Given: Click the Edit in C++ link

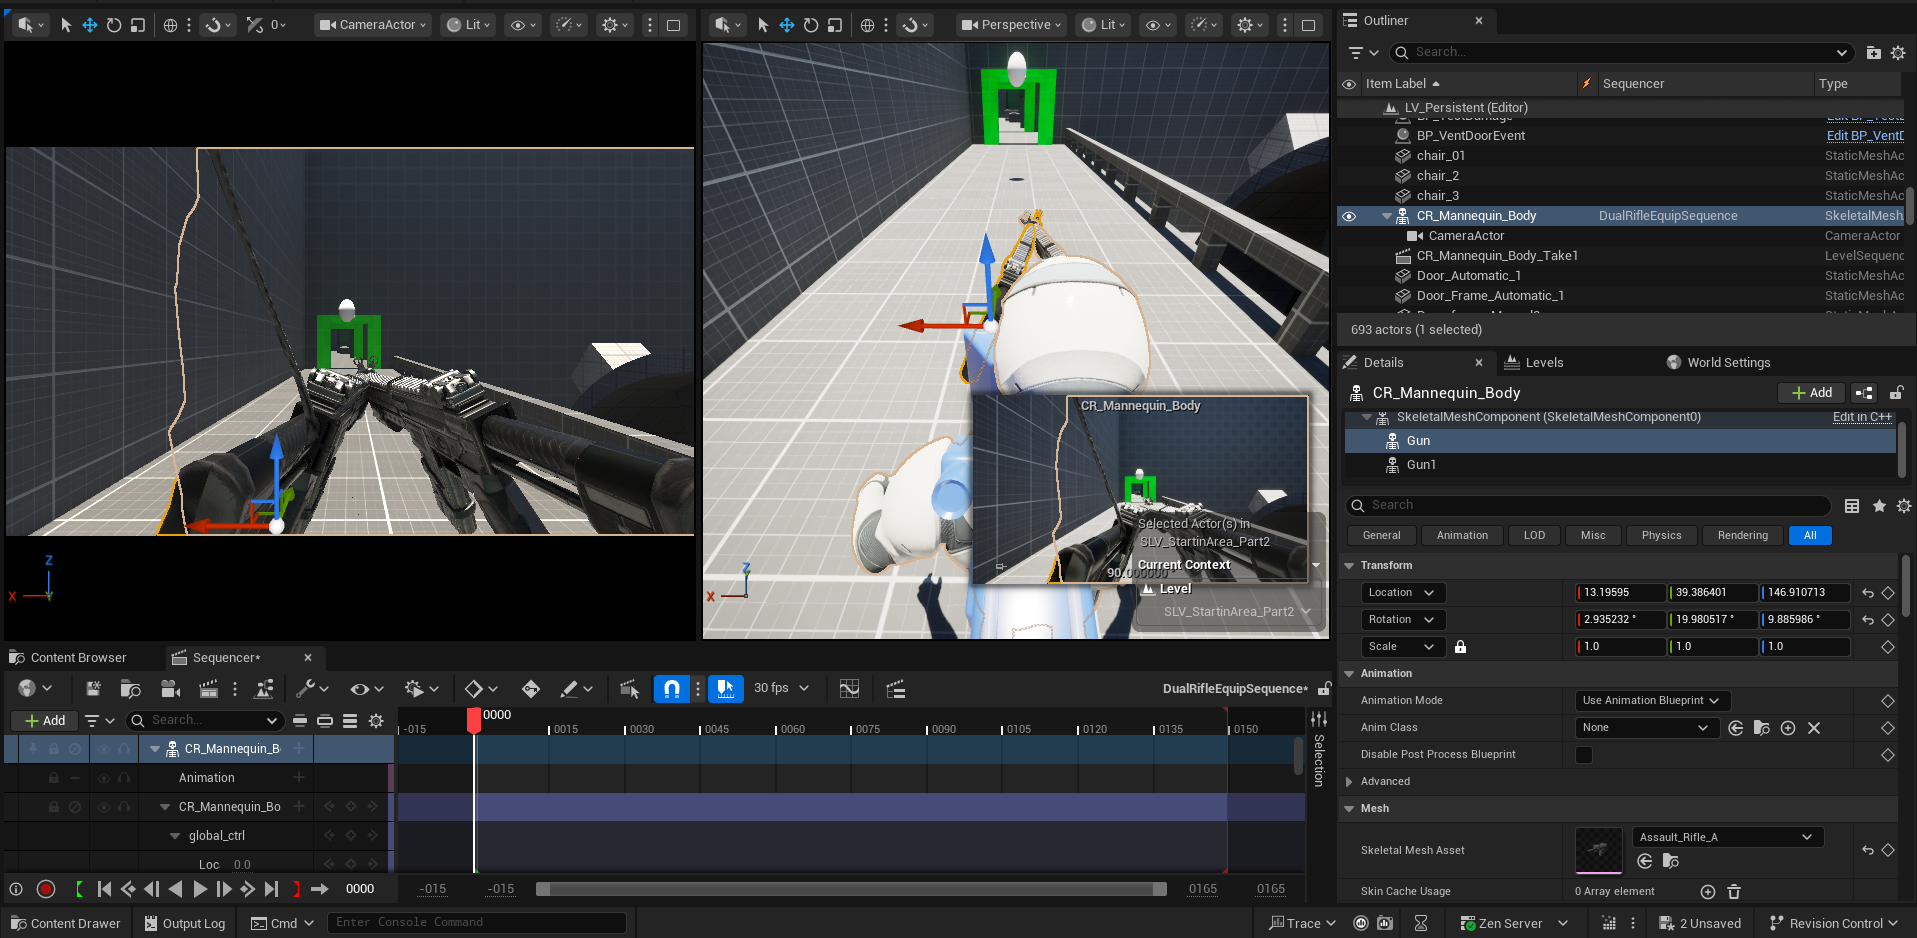Looking at the screenshot, I should tap(1862, 417).
